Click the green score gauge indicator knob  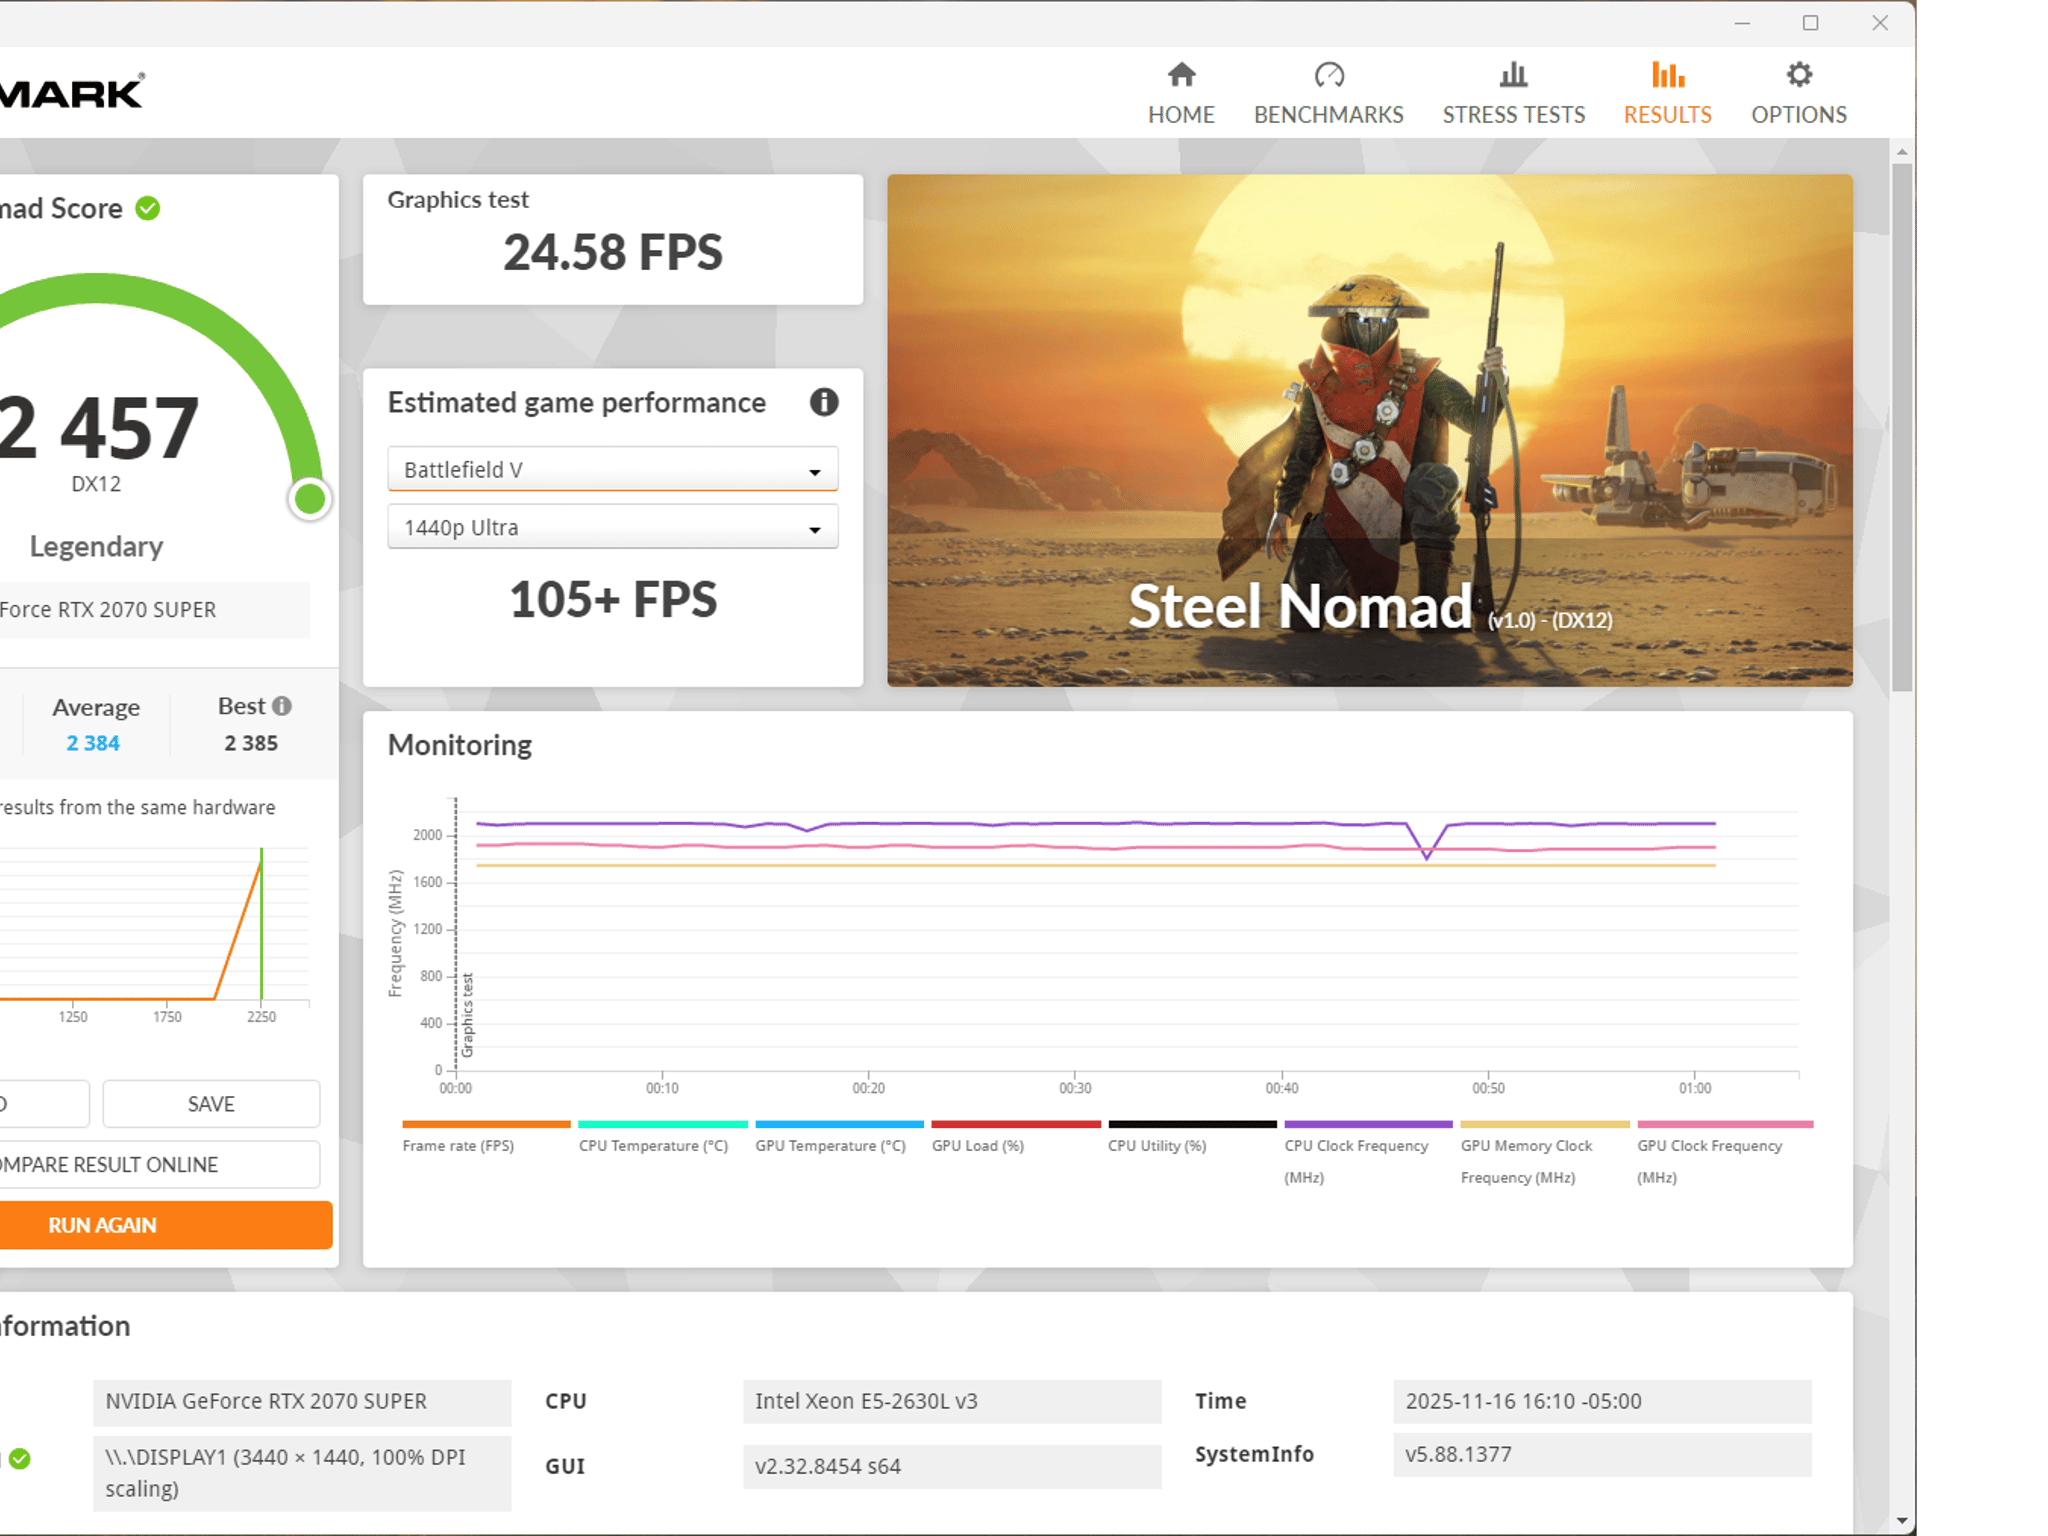310,498
